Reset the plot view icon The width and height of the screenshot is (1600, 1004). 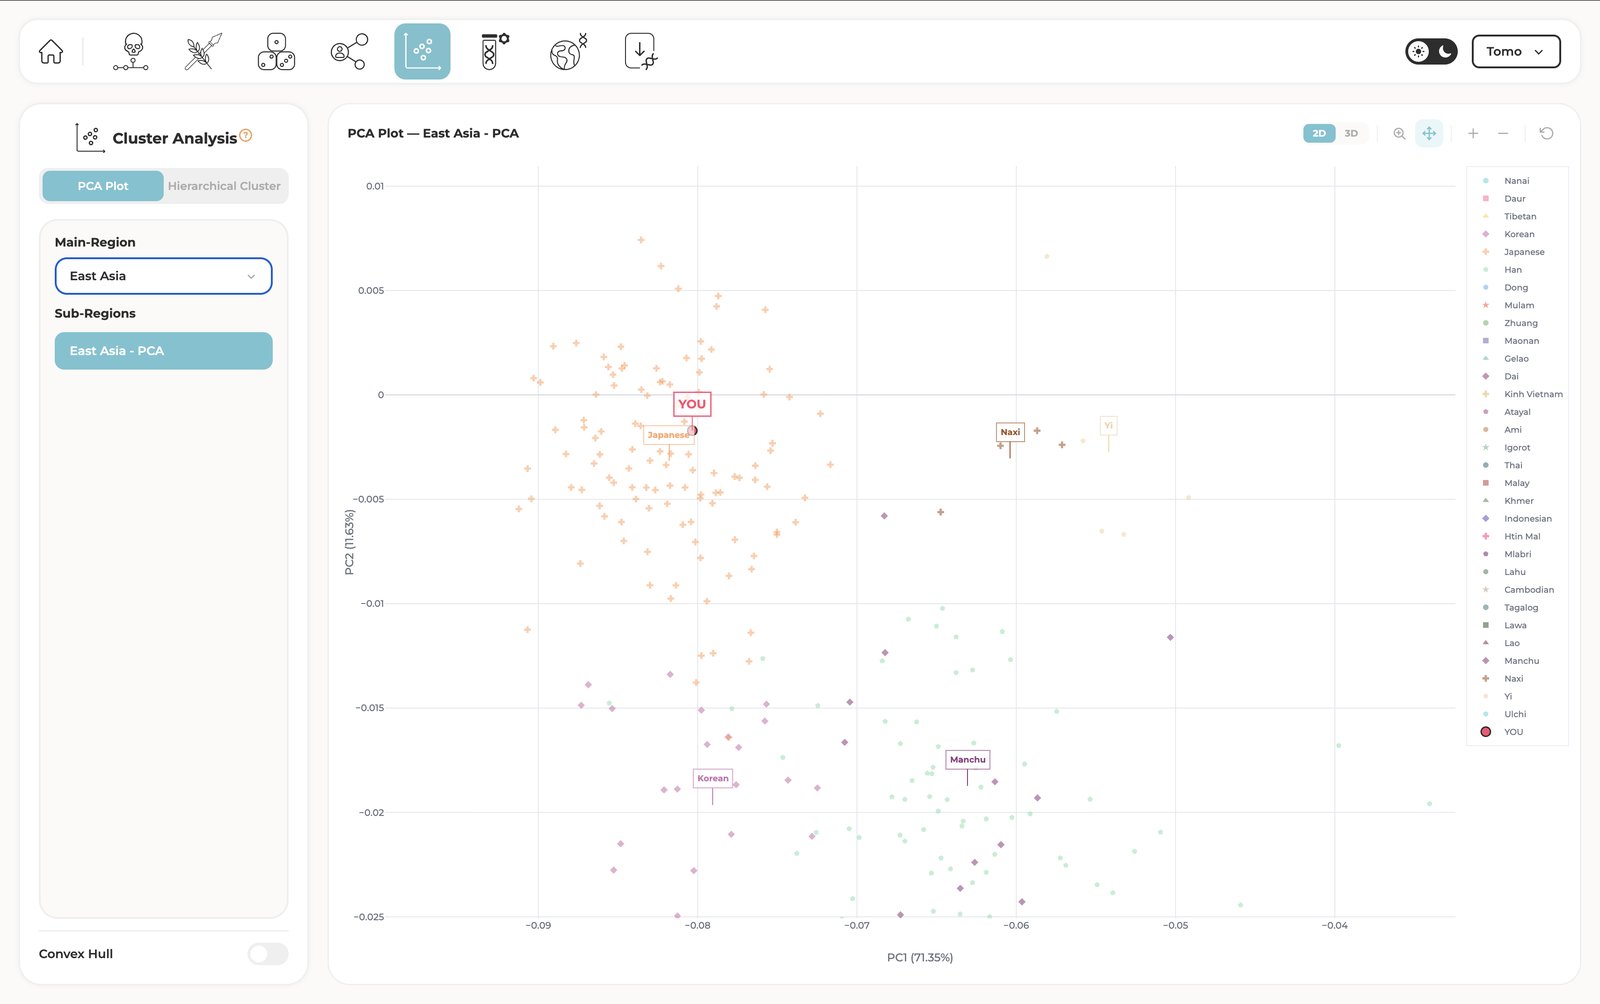pos(1546,133)
